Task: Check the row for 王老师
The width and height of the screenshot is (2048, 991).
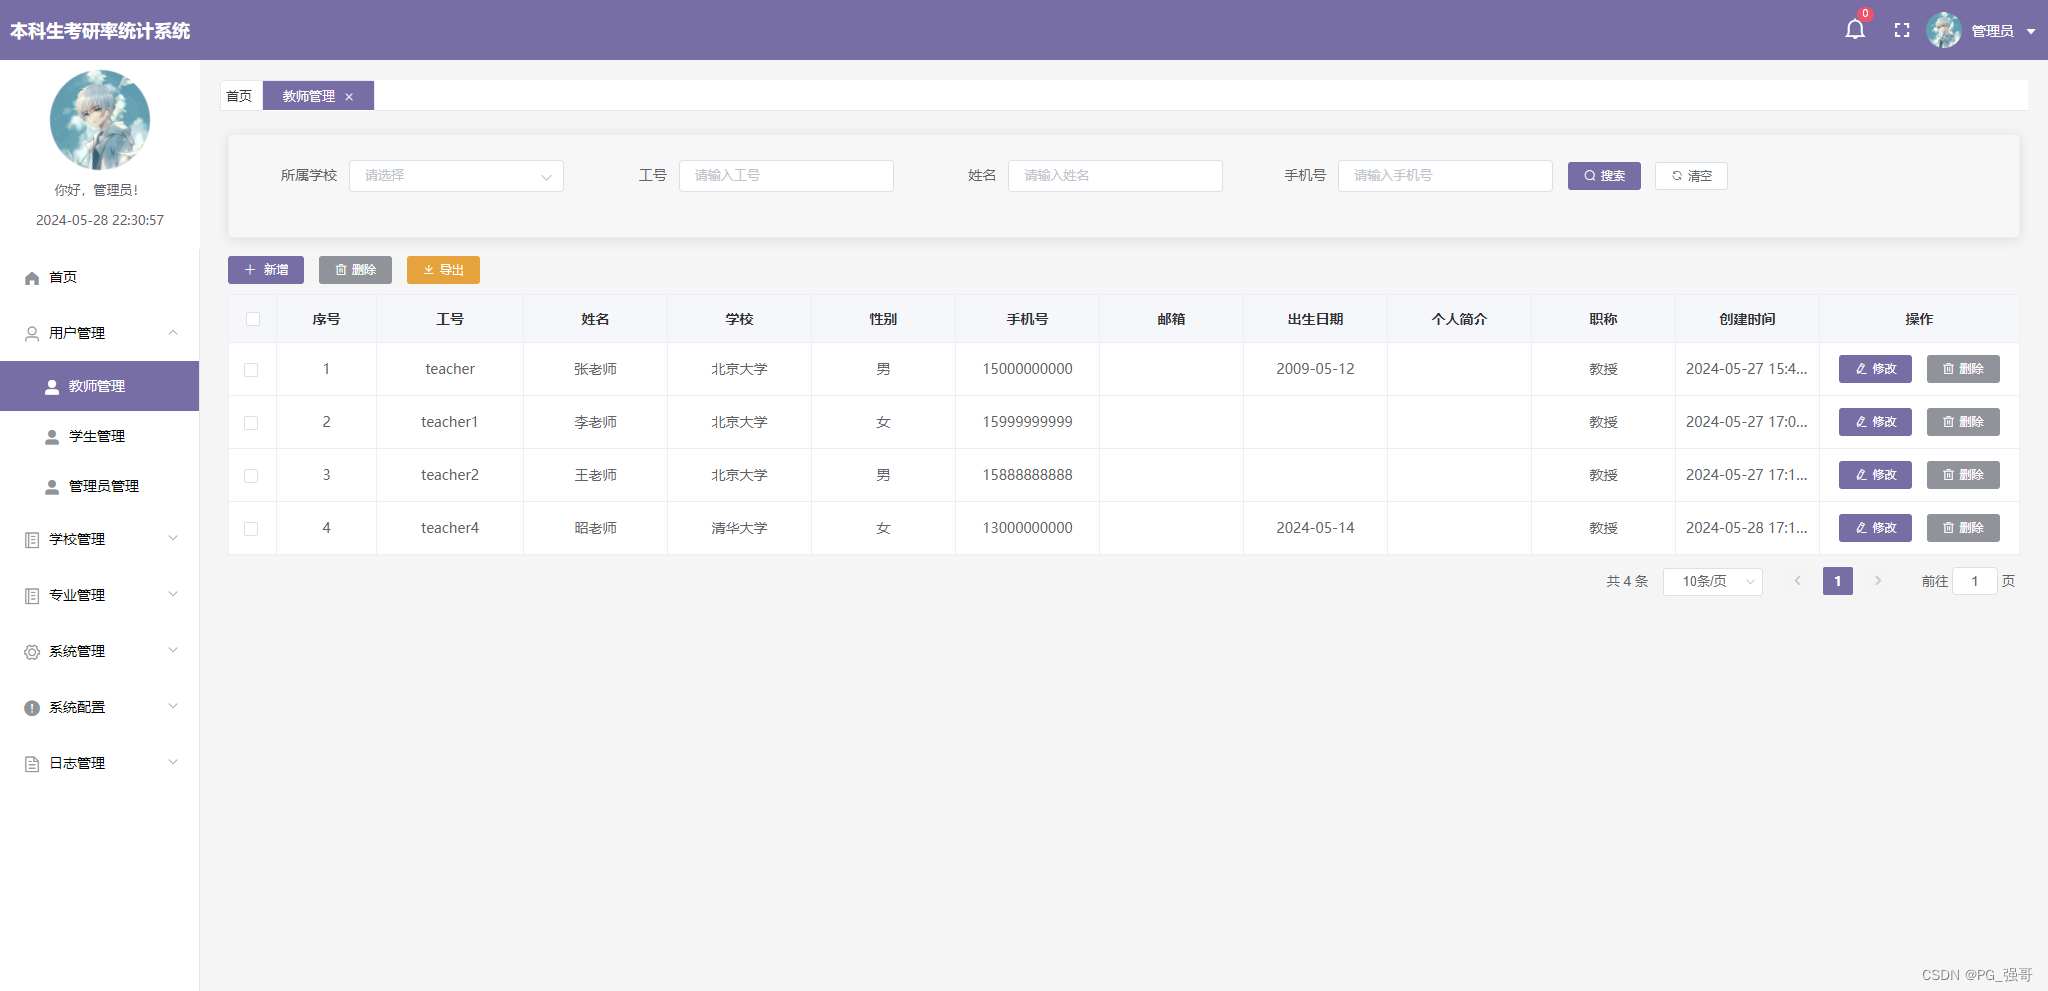Action: [251, 476]
